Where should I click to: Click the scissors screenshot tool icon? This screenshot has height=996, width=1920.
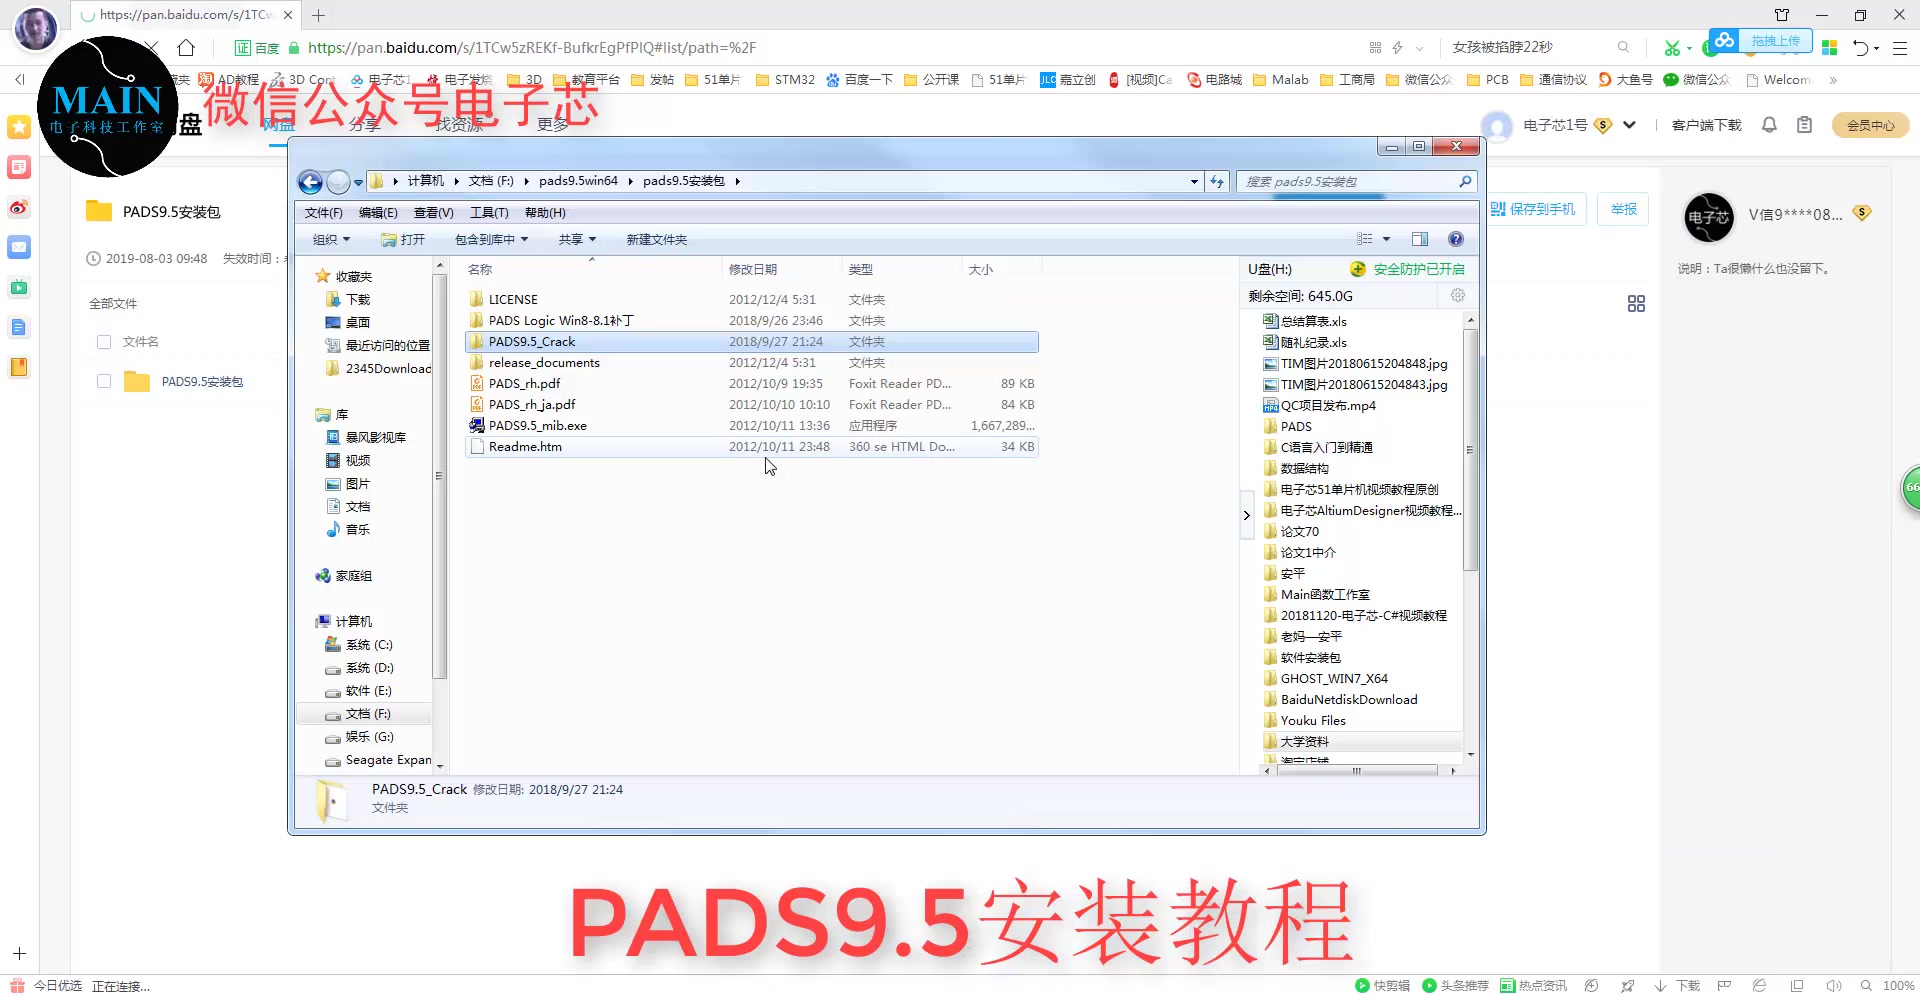[x=1672, y=47]
